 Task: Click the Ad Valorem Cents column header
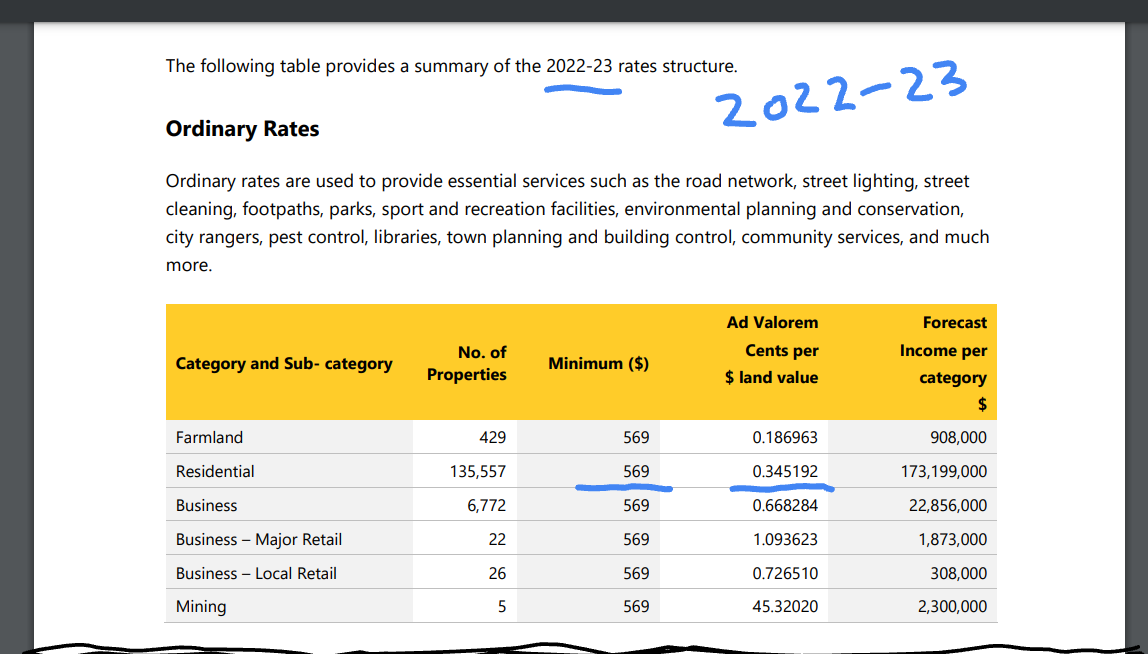772,350
